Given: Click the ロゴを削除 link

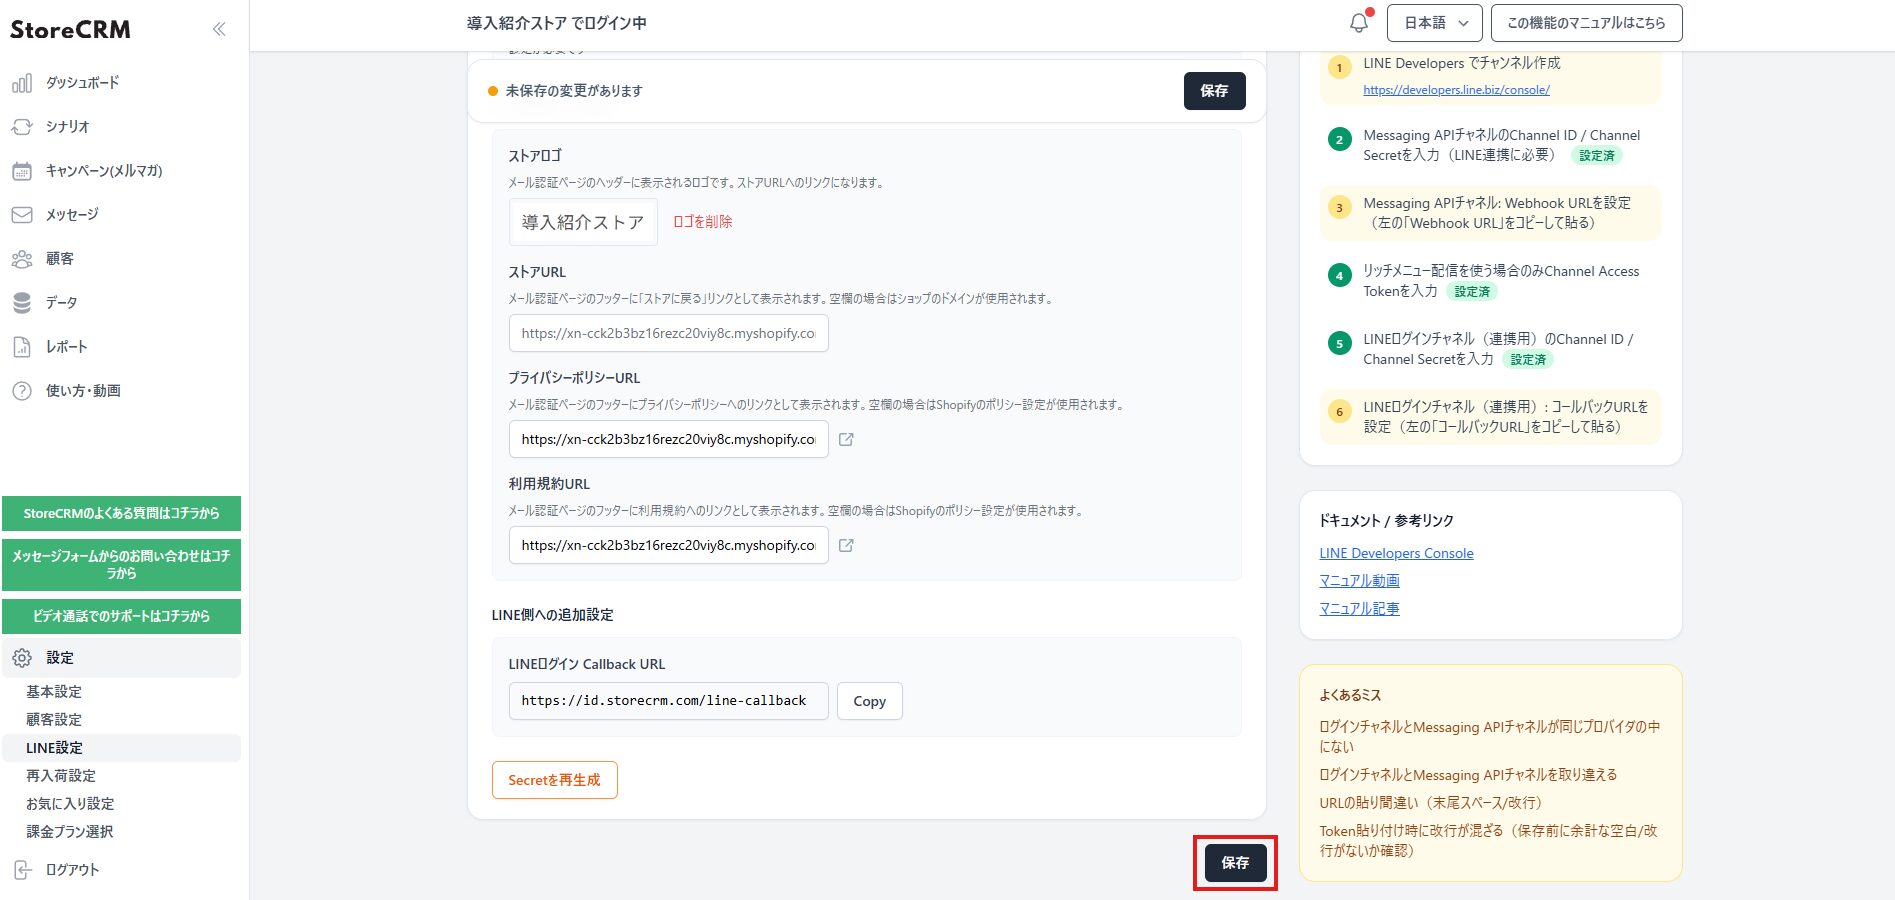Looking at the screenshot, I should 702,222.
